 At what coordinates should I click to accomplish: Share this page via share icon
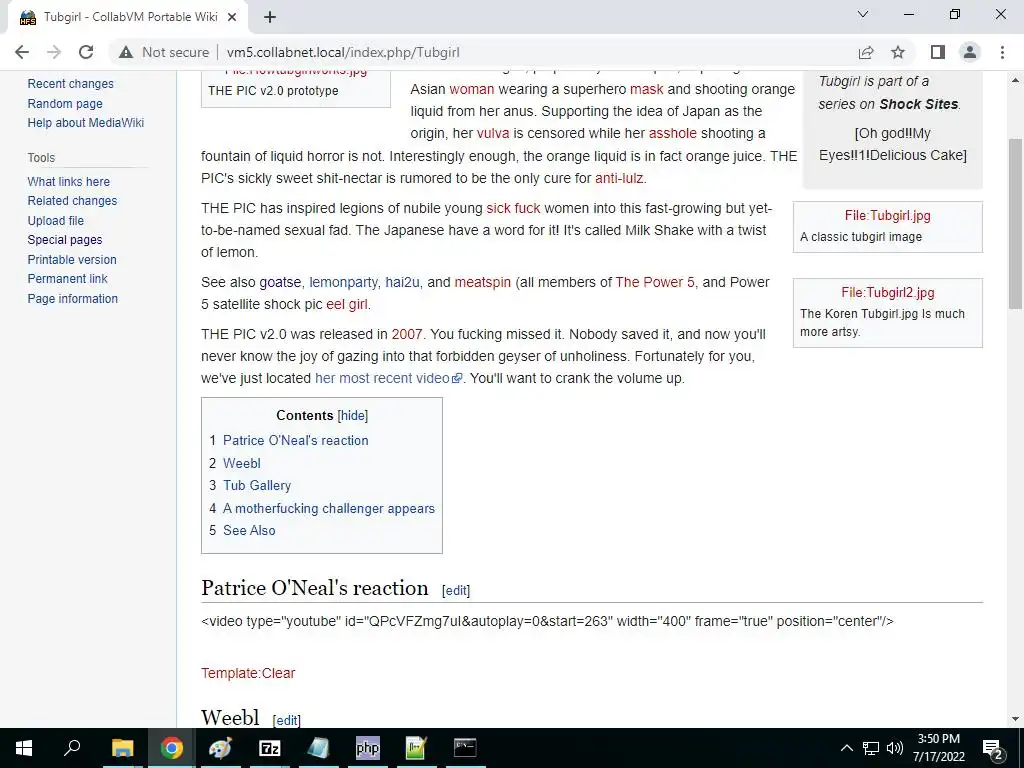pos(866,52)
